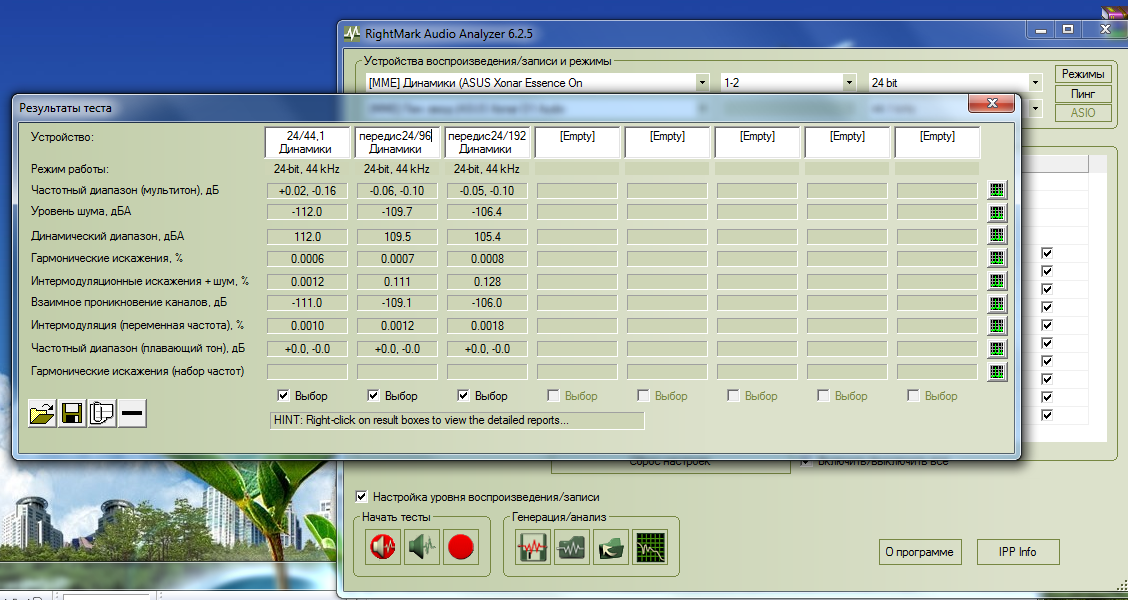
Task: Click noise level value -109.7
Action: 397,212
